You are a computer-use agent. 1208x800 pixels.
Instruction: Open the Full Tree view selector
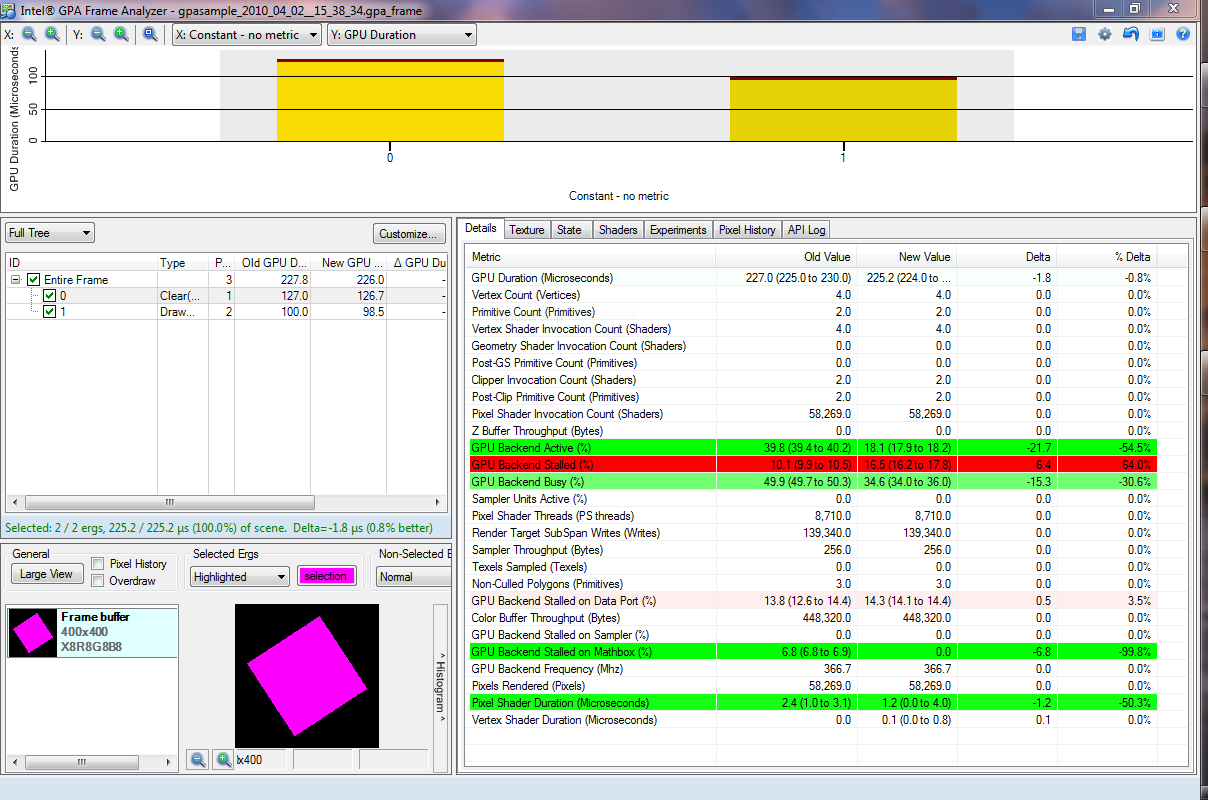49,231
